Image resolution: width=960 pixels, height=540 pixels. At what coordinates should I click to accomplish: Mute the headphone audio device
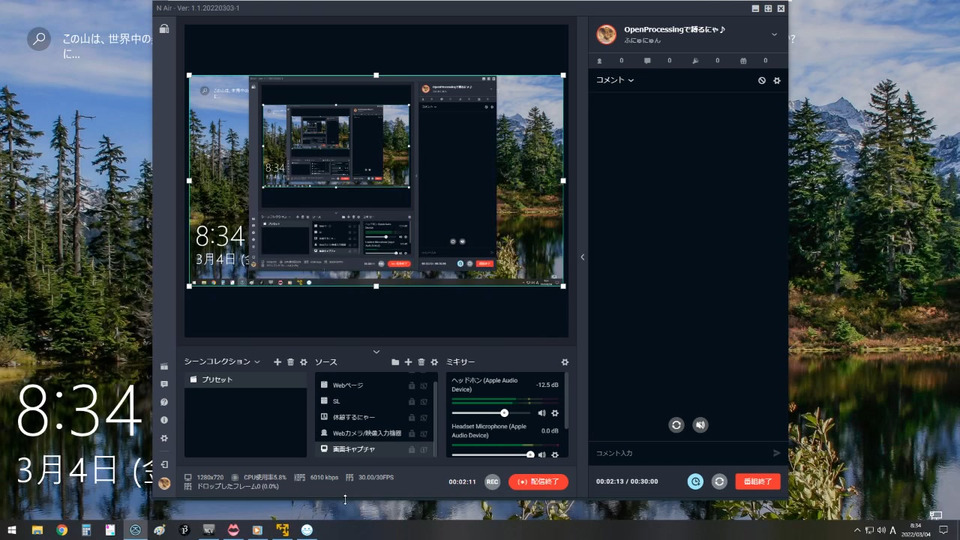[x=542, y=413]
